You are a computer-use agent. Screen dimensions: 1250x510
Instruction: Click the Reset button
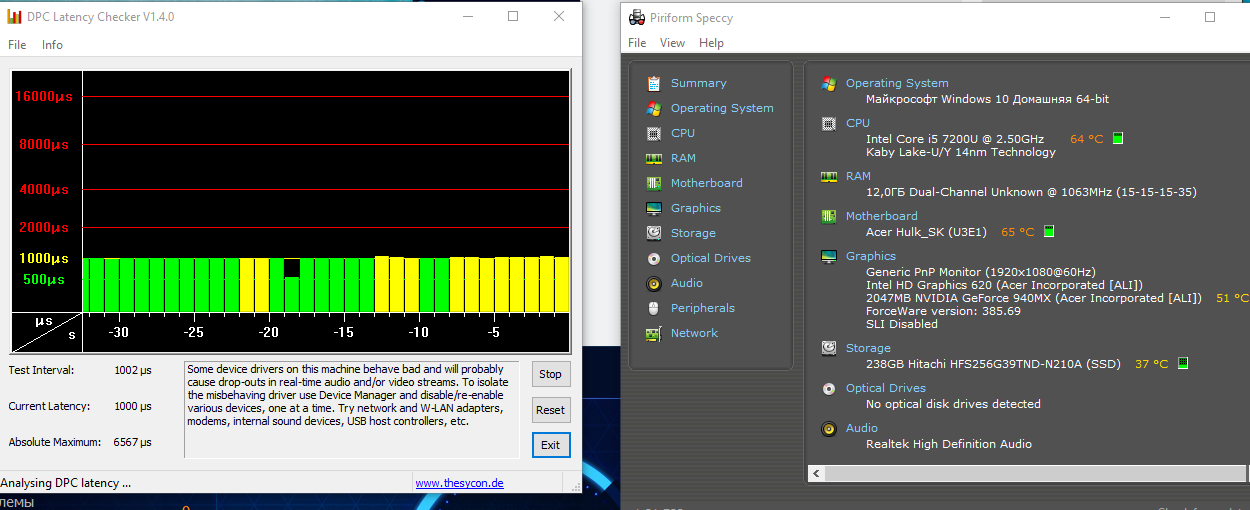[550, 410]
